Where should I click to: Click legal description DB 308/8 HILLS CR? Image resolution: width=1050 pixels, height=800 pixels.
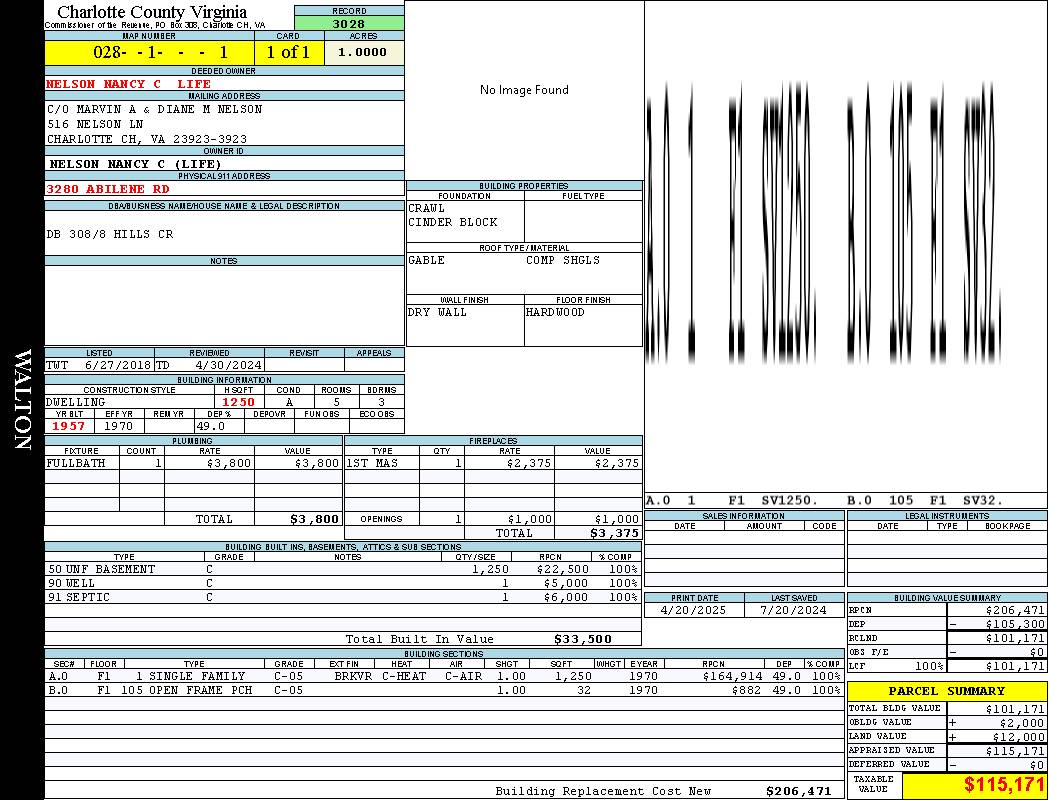110,234
